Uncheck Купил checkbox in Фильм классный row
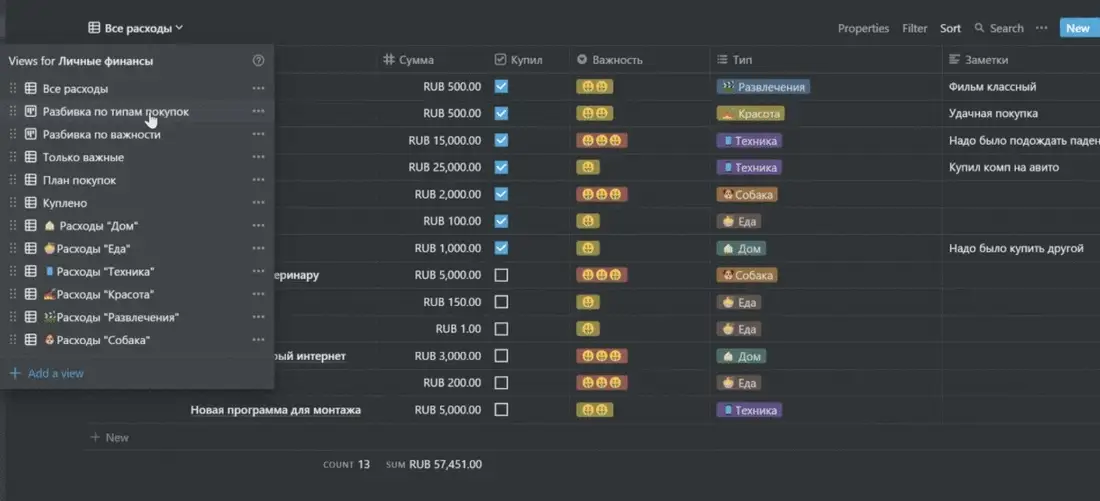The image size is (1100, 501). click(501, 86)
